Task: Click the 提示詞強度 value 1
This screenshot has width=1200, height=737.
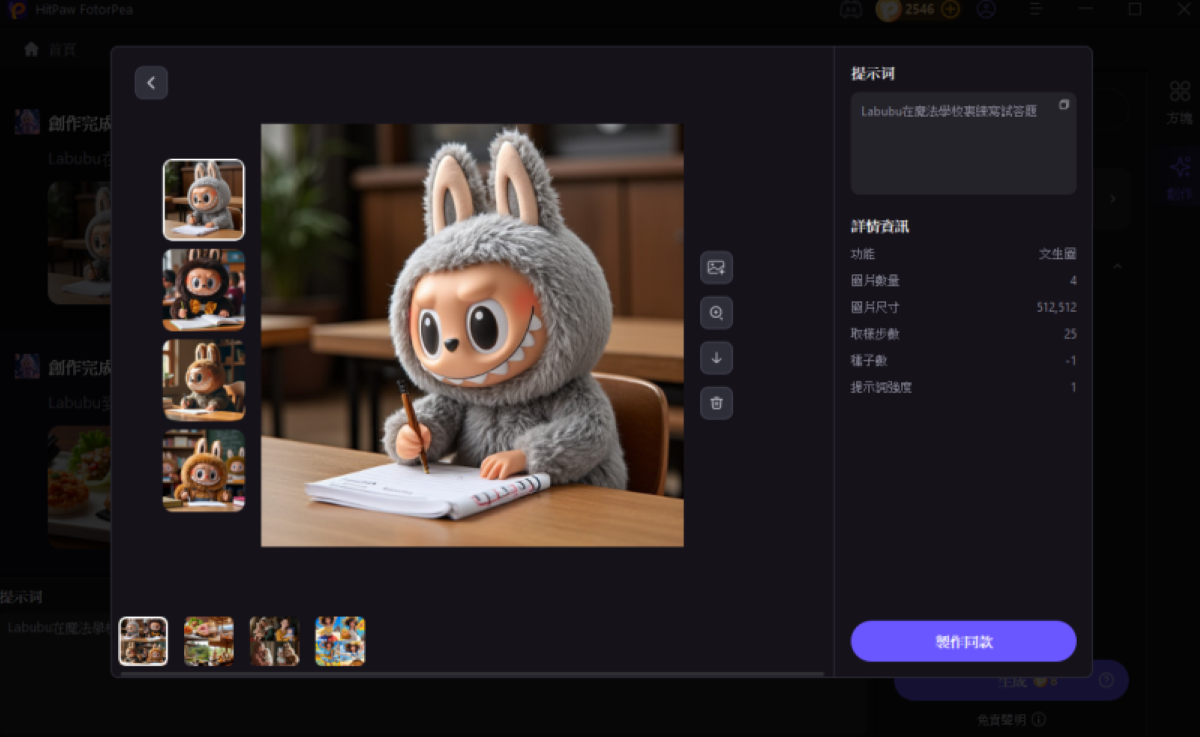Action: [1074, 387]
